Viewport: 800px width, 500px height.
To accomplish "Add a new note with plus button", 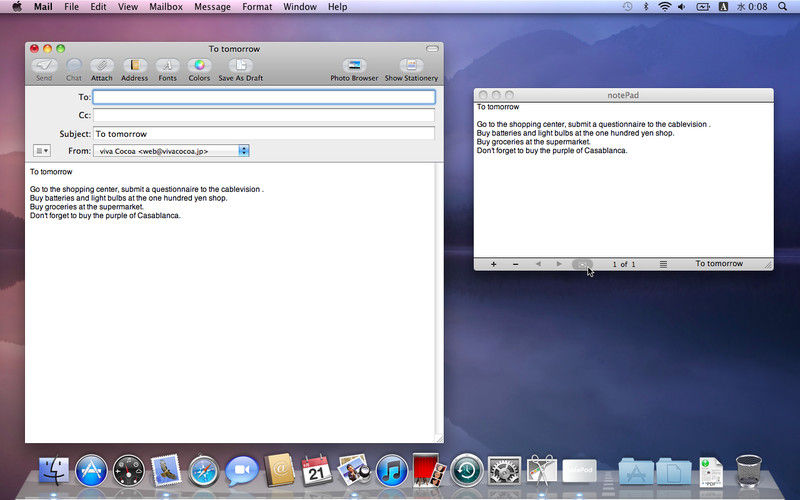I will (x=493, y=264).
